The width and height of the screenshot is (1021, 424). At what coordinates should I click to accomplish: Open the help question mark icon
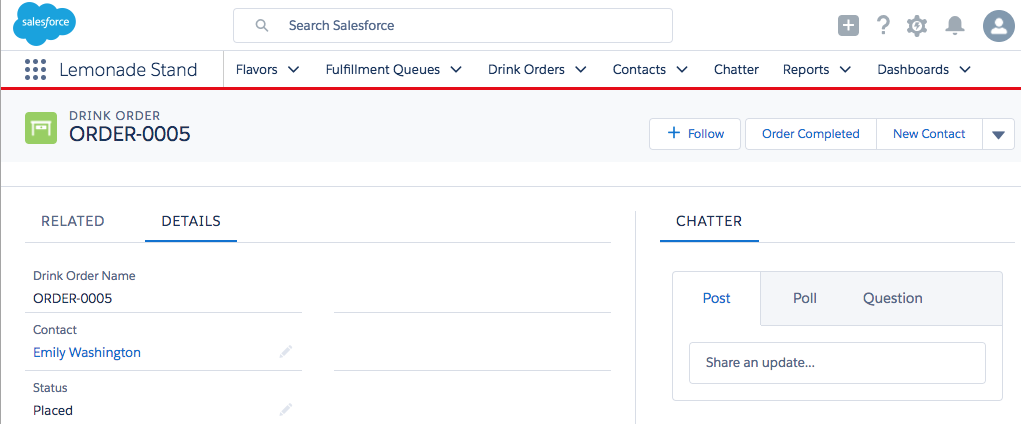point(883,26)
